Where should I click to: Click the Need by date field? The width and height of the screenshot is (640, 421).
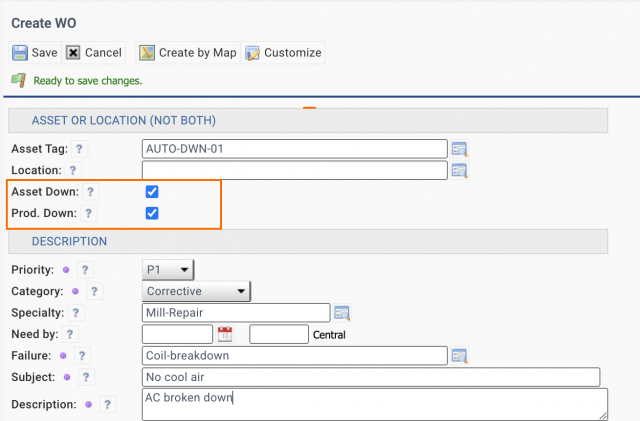pos(178,334)
